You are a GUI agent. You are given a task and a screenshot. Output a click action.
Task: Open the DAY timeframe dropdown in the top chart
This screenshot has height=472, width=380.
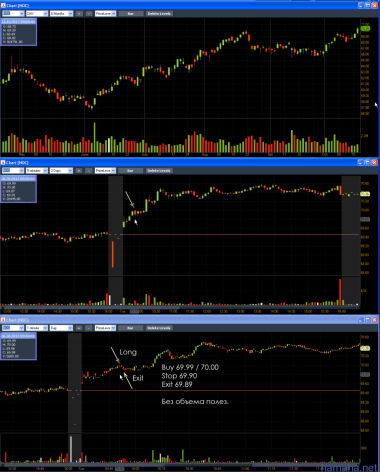point(37,14)
